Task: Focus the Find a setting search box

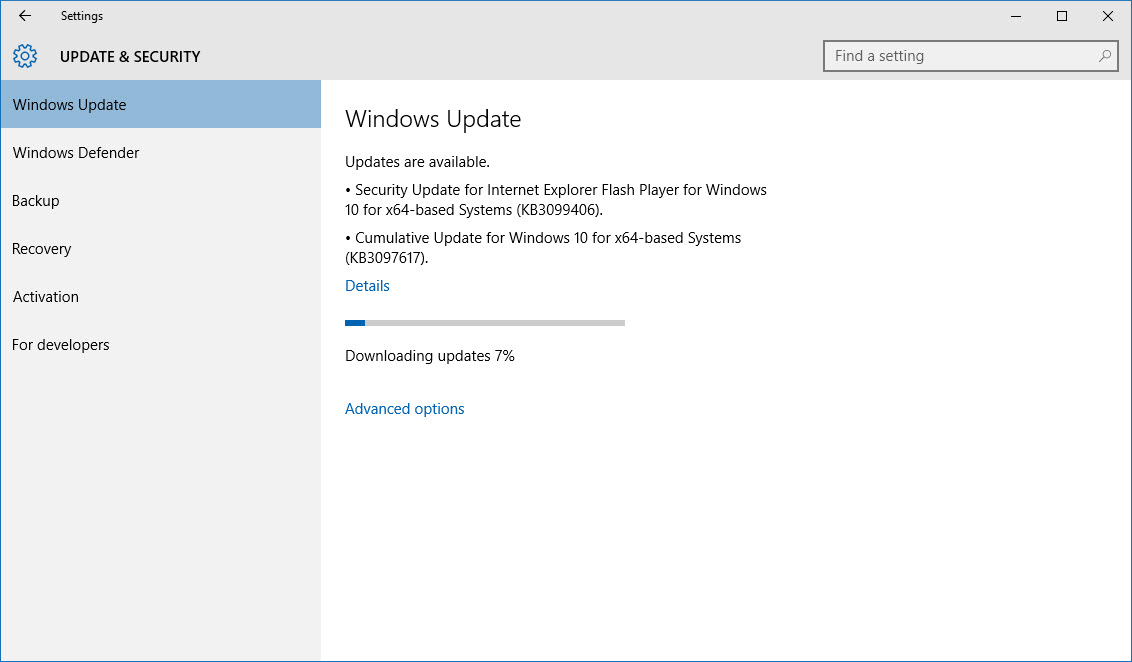Action: click(970, 56)
